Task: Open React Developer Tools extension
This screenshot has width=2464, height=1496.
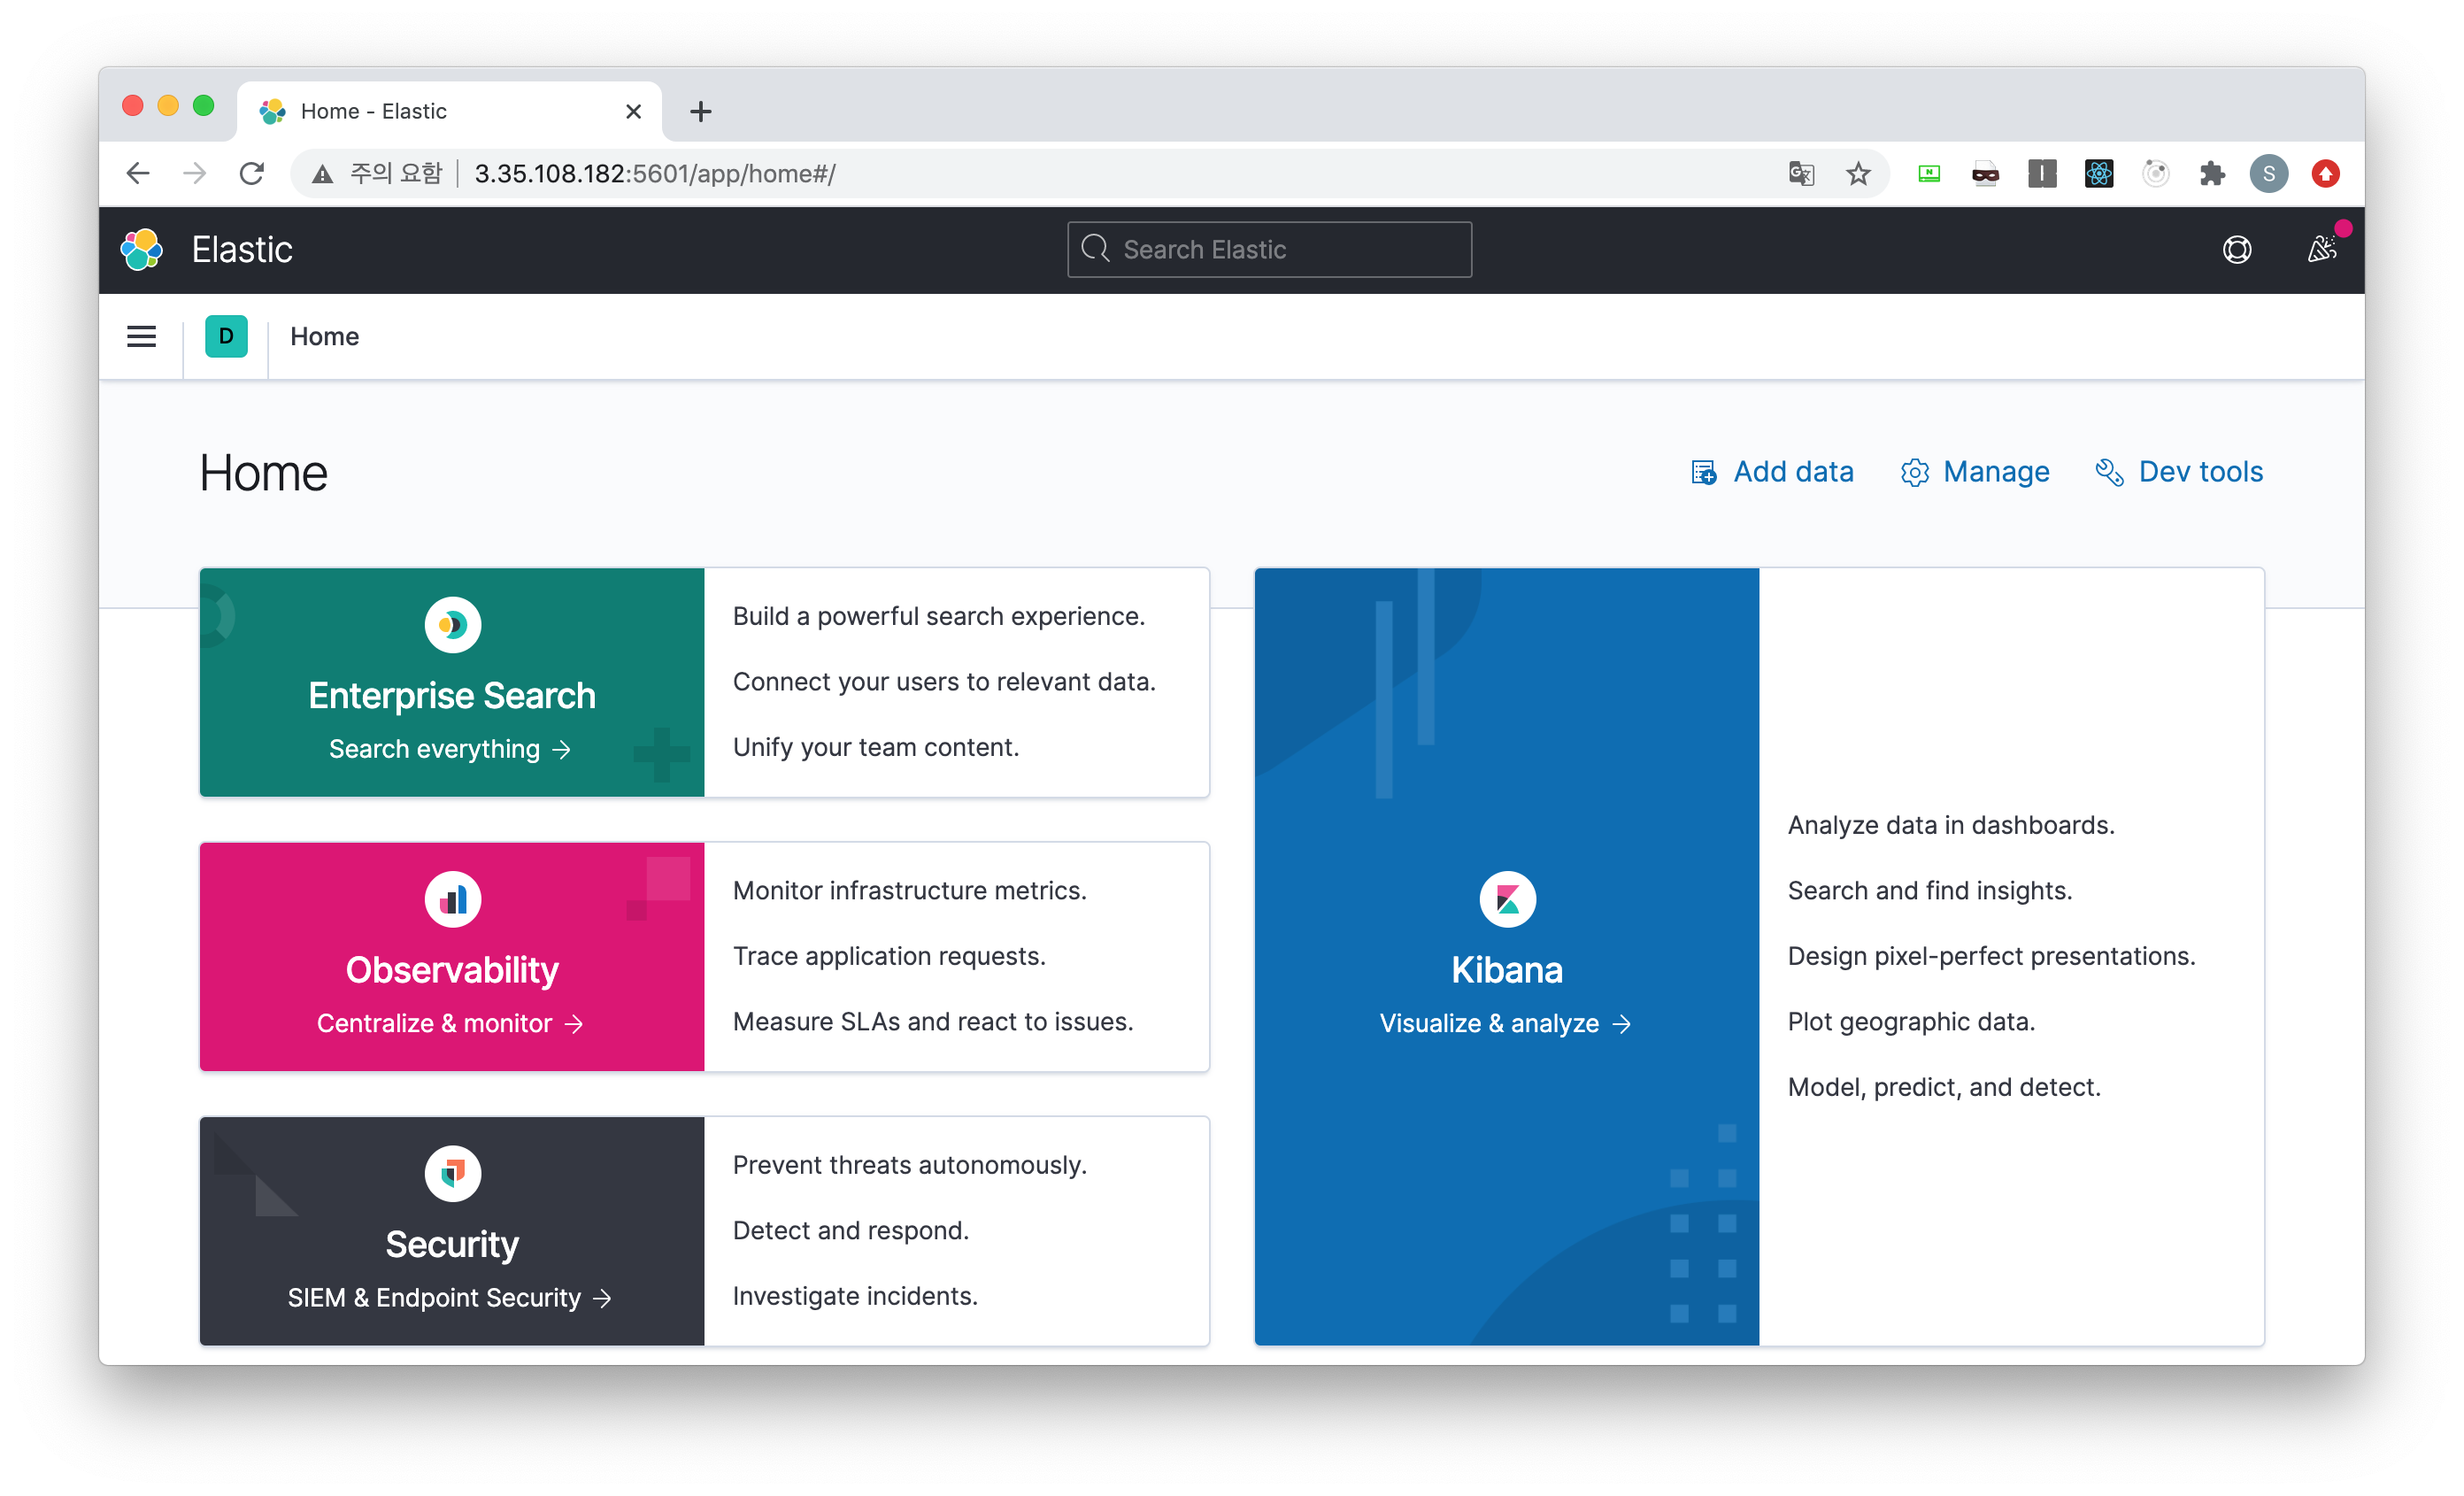Action: click(2099, 174)
